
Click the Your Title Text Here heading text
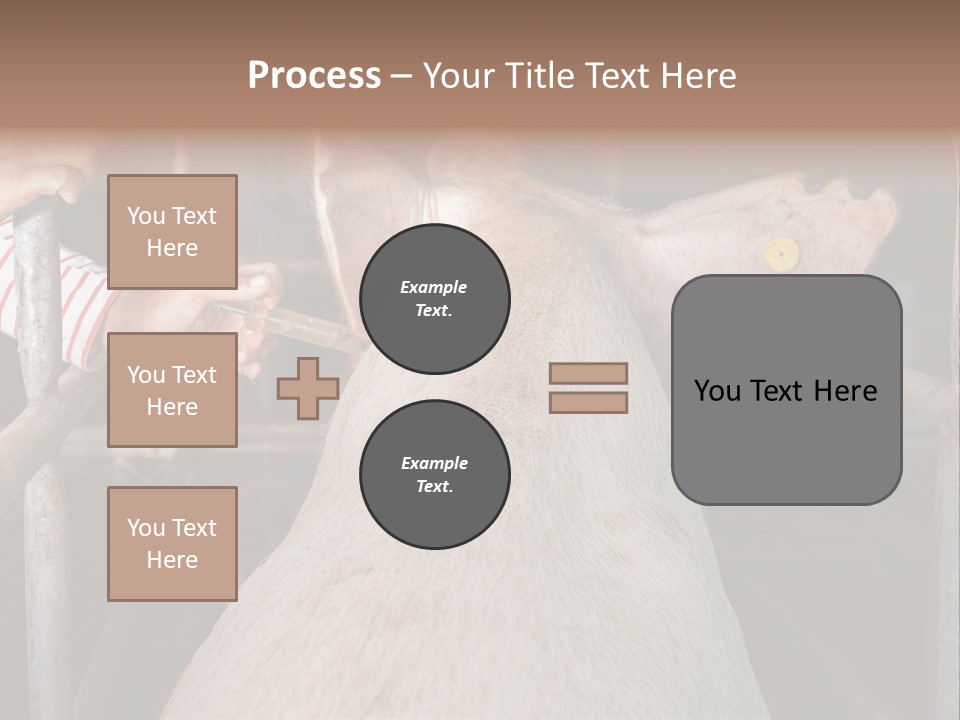tap(580, 75)
